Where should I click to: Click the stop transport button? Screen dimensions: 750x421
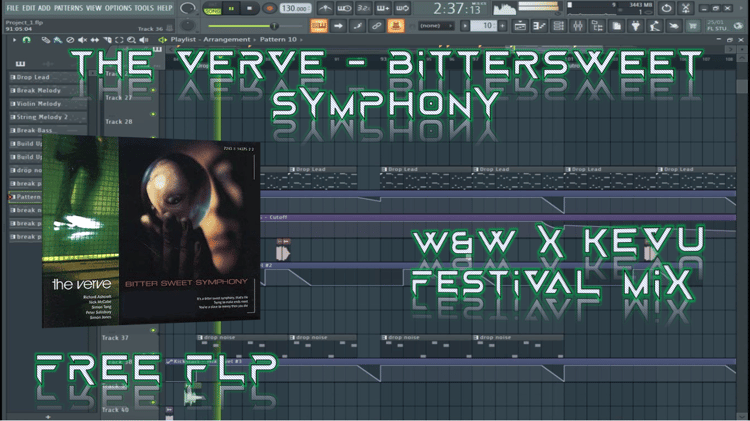[249, 9]
